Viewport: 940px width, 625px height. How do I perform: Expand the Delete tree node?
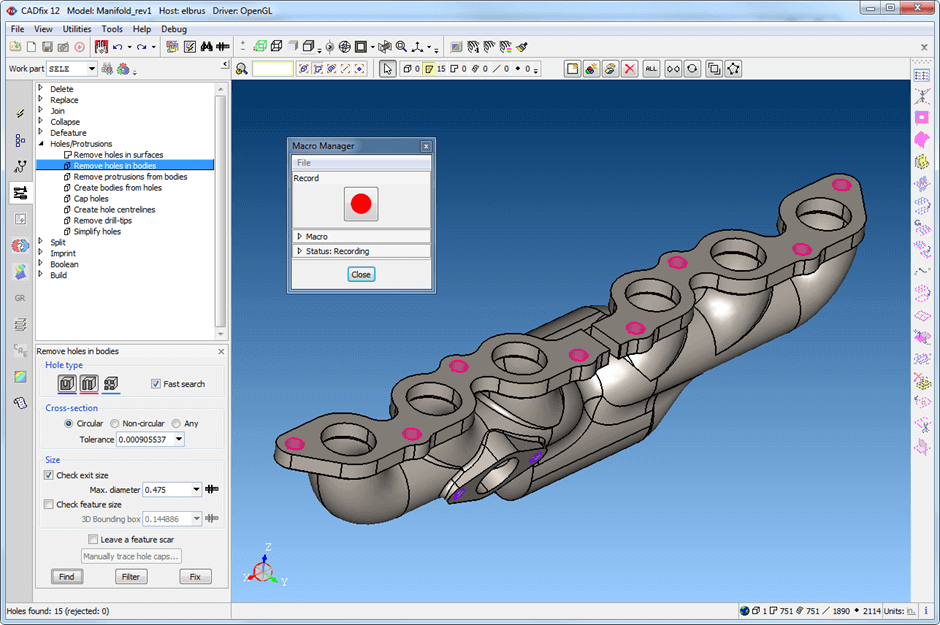click(41, 88)
